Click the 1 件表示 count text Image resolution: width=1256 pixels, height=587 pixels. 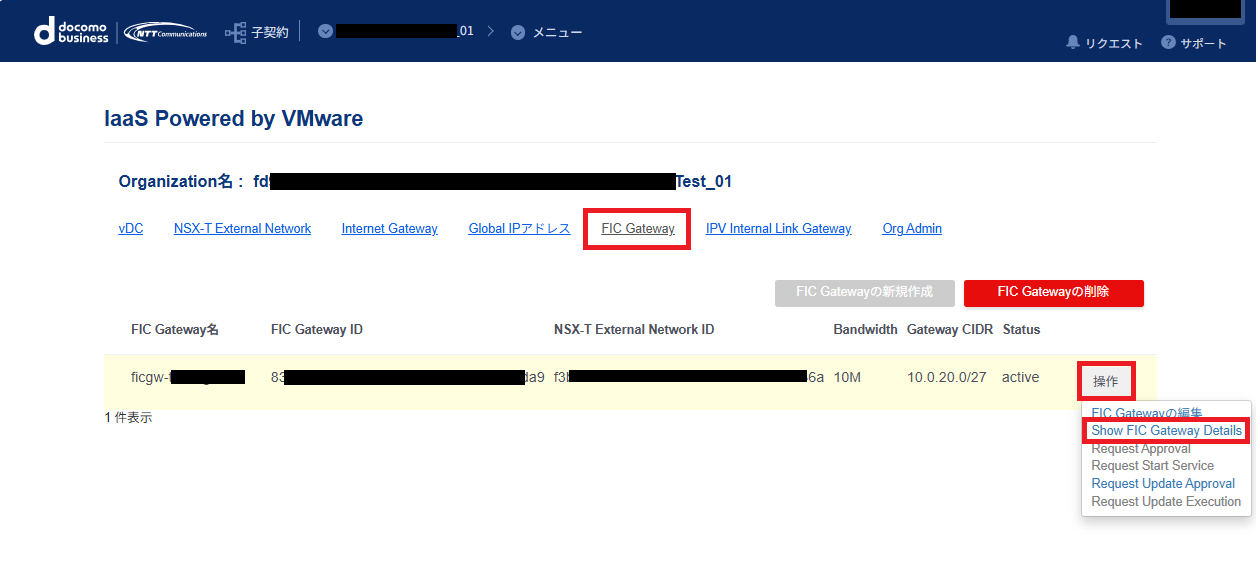pyautogui.click(x=128, y=418)
